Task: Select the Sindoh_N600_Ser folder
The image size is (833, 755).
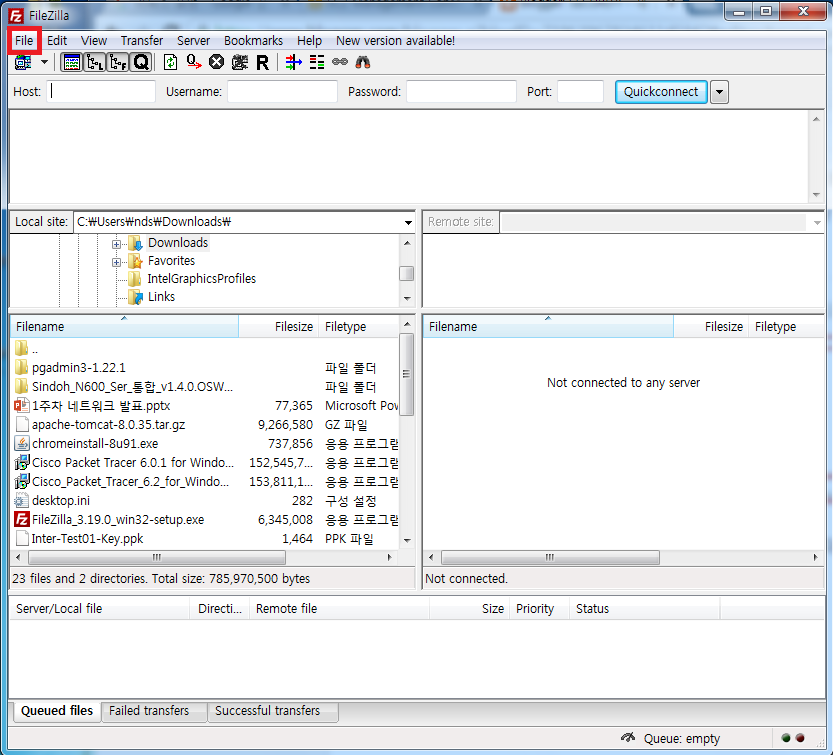Action: (x=132, y=387)
